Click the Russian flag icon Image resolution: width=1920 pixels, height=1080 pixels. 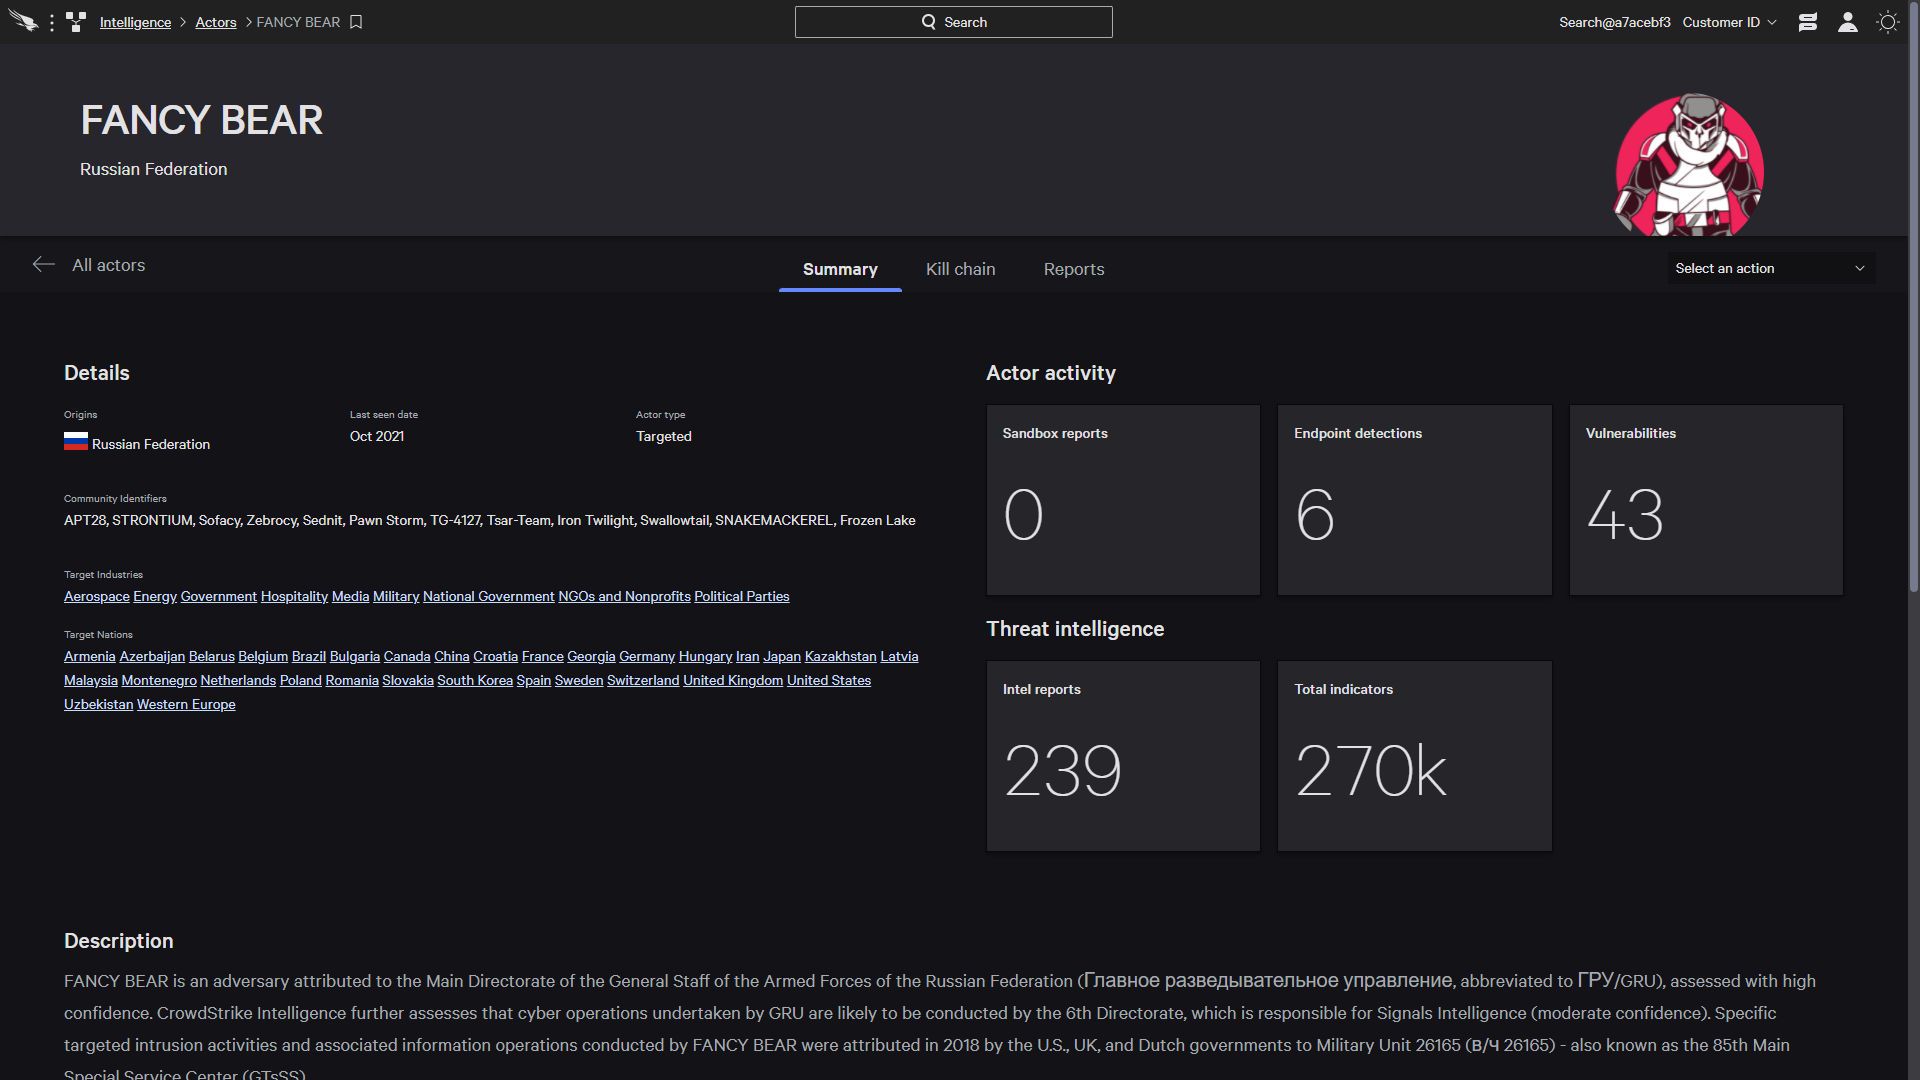[x=76, y=441]
